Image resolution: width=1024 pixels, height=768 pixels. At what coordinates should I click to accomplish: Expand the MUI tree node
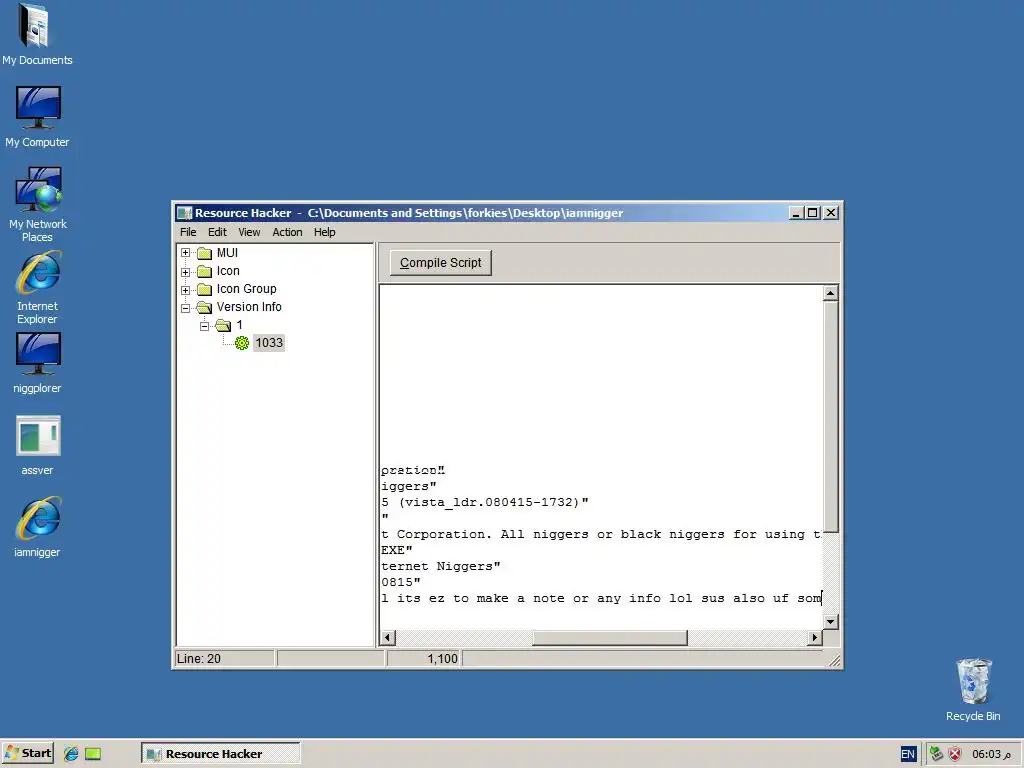[x=185, y=253]
